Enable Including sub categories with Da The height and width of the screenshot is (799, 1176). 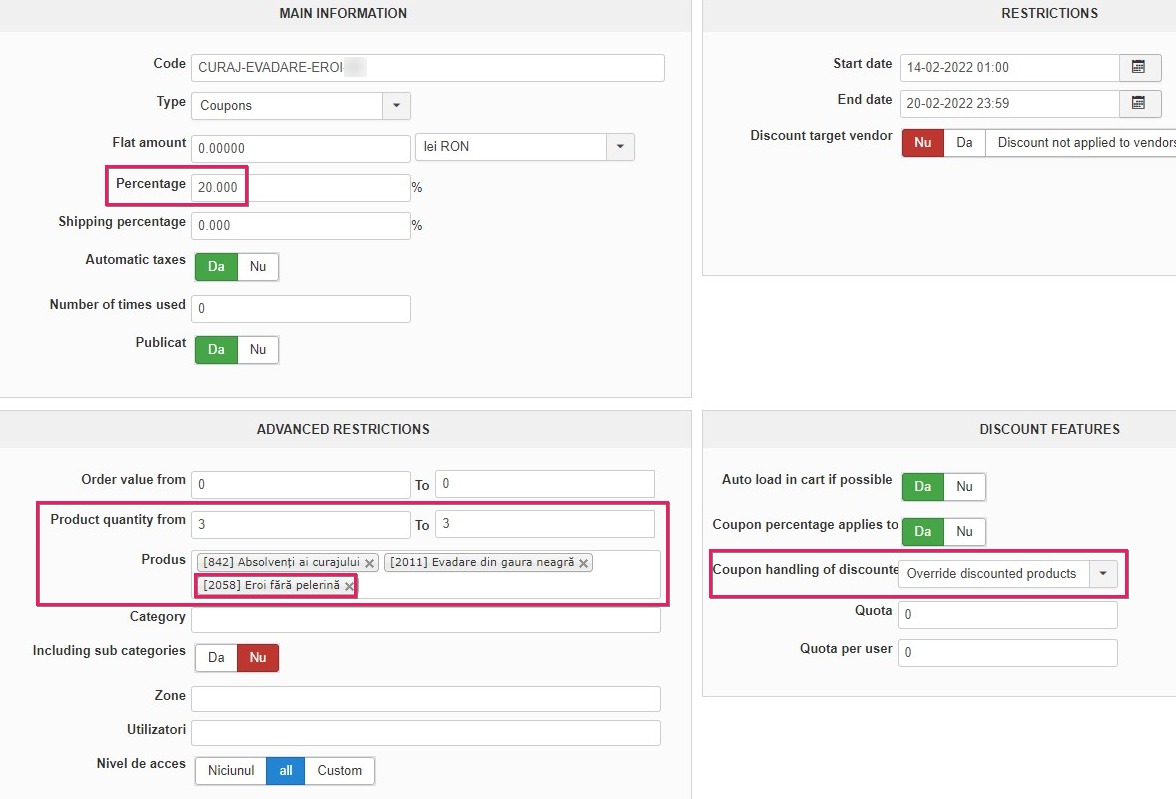[216, 657]
